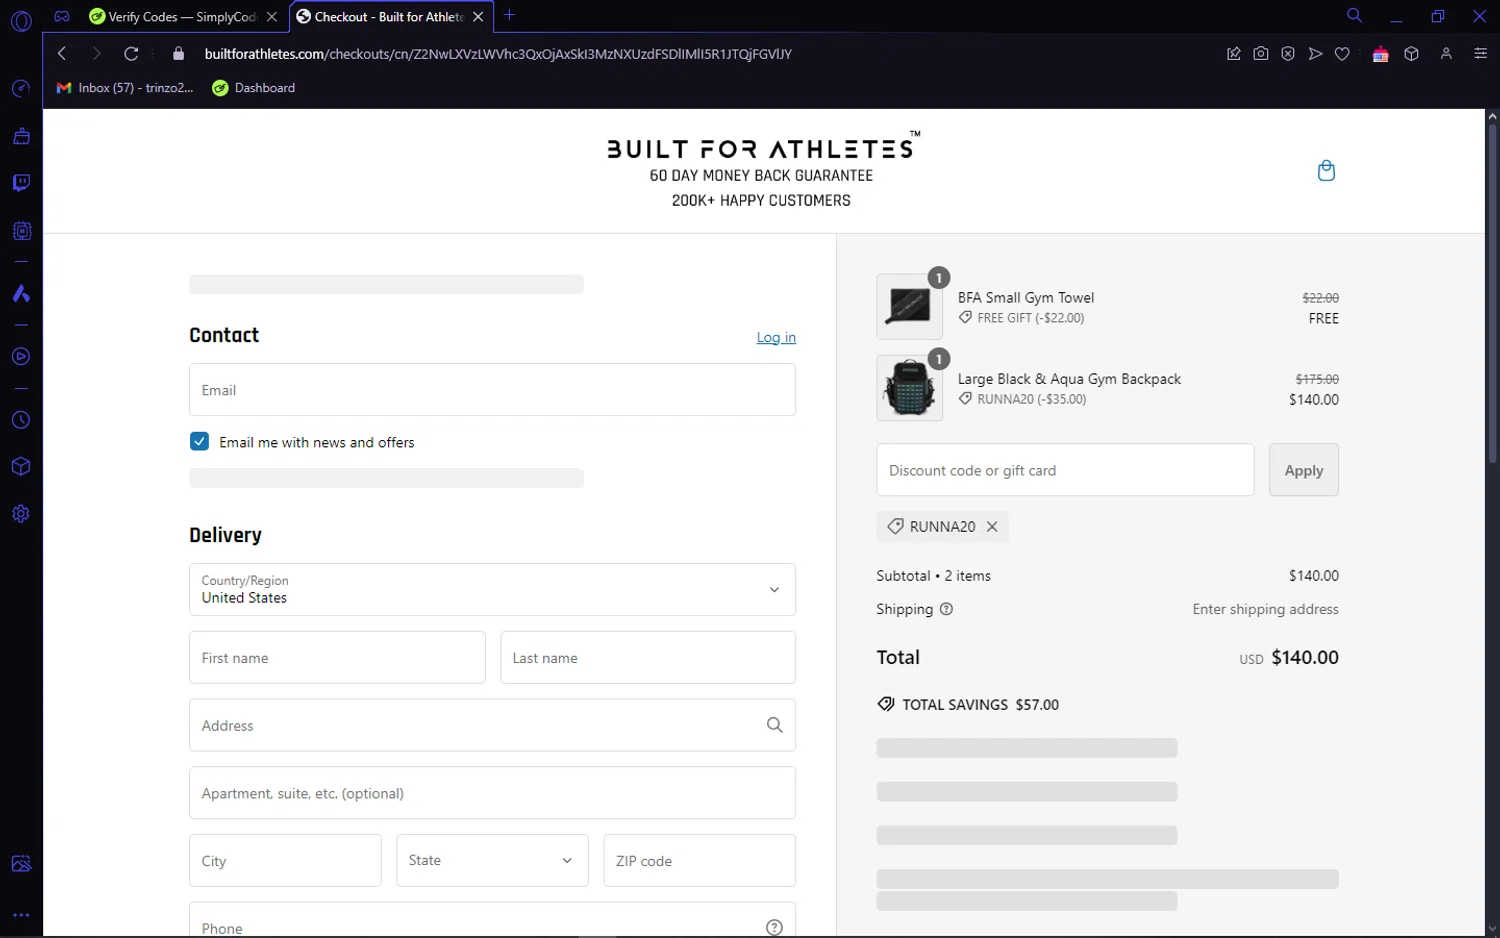The width and height of the screenshot is (1500, 938).
Task: Open the Country/Region dropdown
Action: [x=492, y=590]
